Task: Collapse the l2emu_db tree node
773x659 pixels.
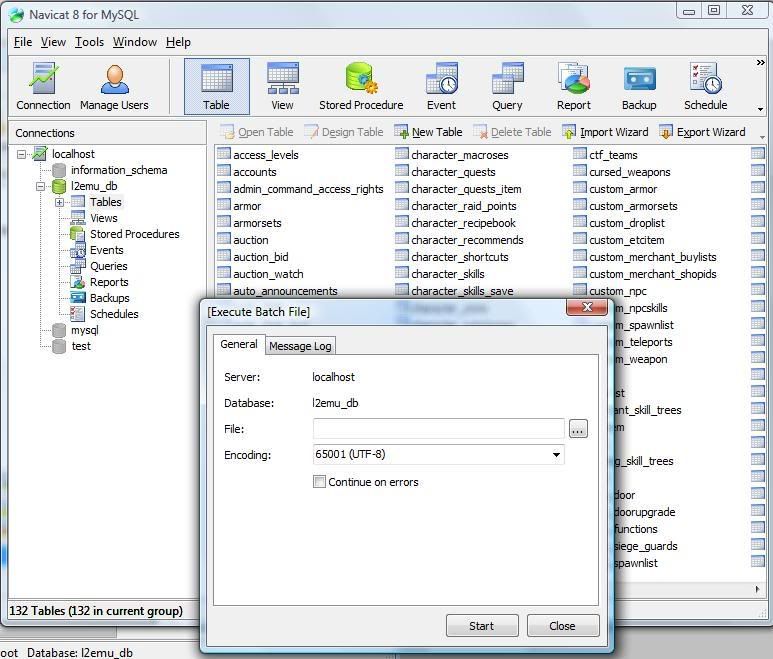Action: tap(40, 186)
